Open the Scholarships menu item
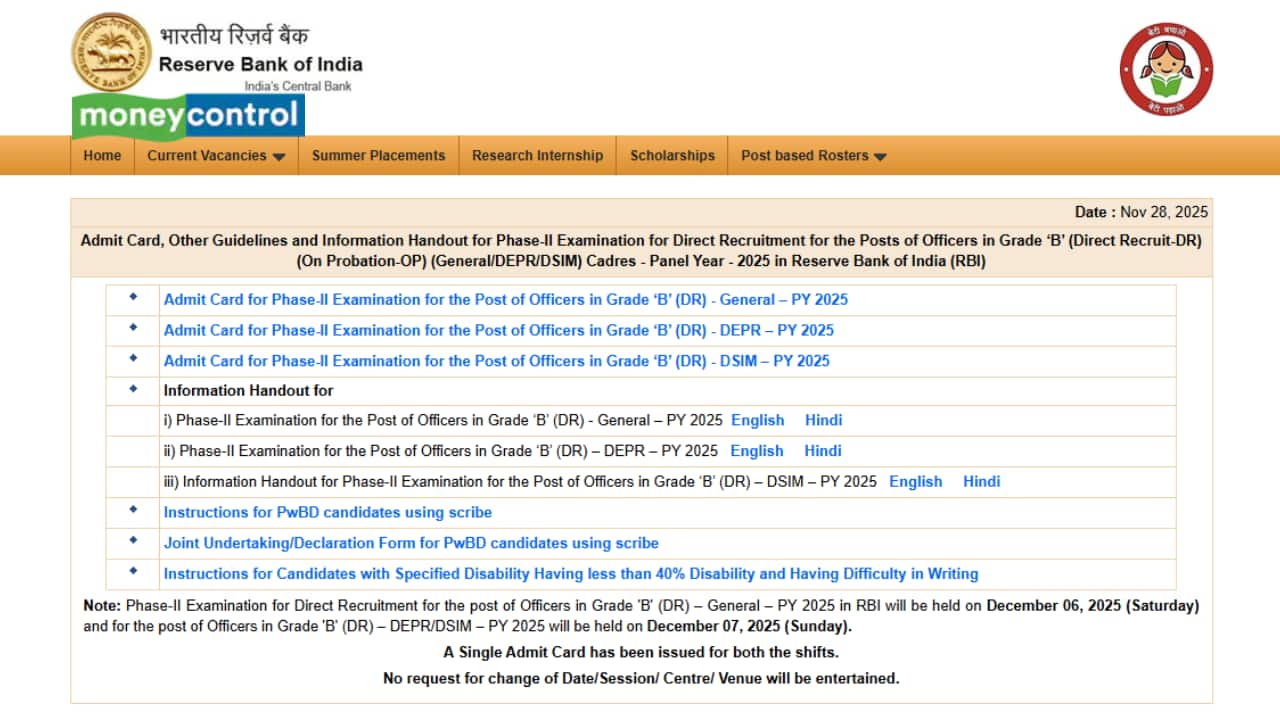The width and height of the screenshot is (1280, 720). (671, 155)
